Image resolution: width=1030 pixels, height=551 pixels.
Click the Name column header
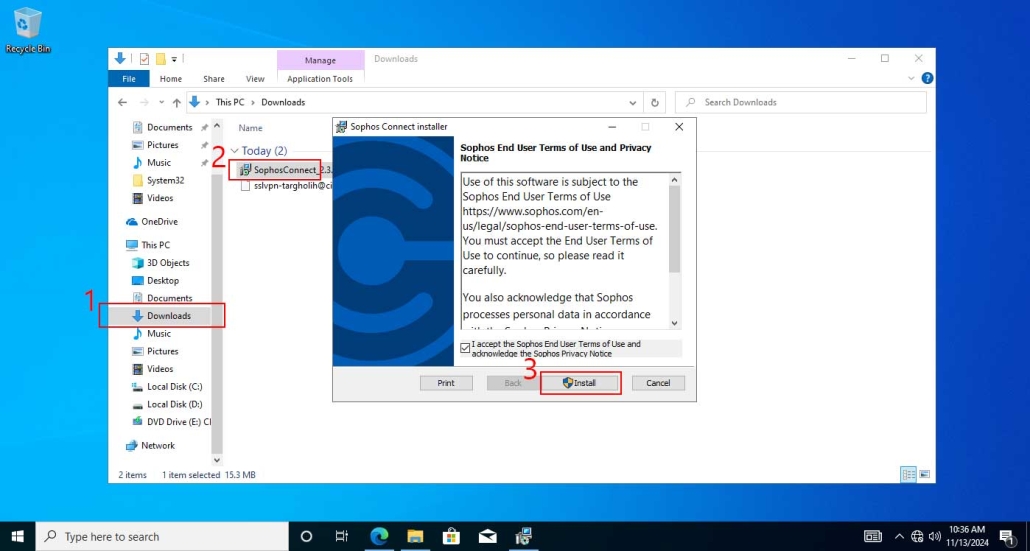(250, 128)
